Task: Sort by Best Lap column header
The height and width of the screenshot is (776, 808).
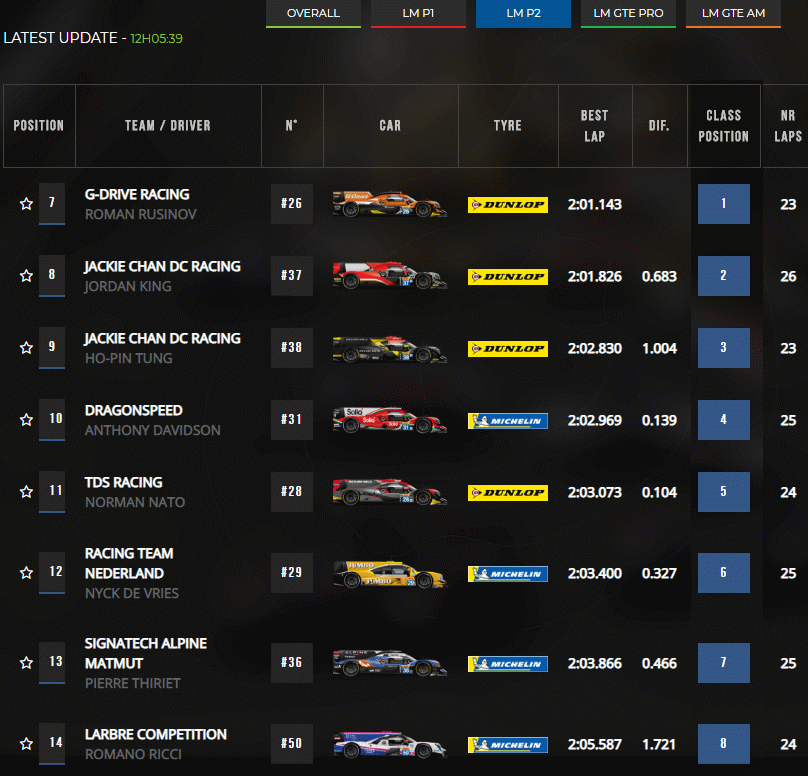Action: pos(594,126)
